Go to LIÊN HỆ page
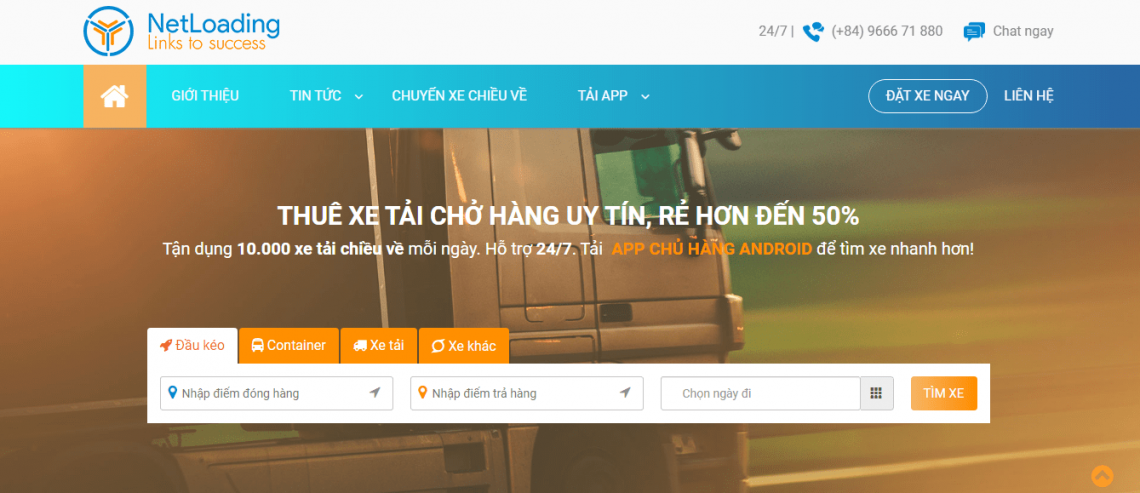Image resolution: width=1140 pixels, height=493 pixels. [x=1029, y=96]
